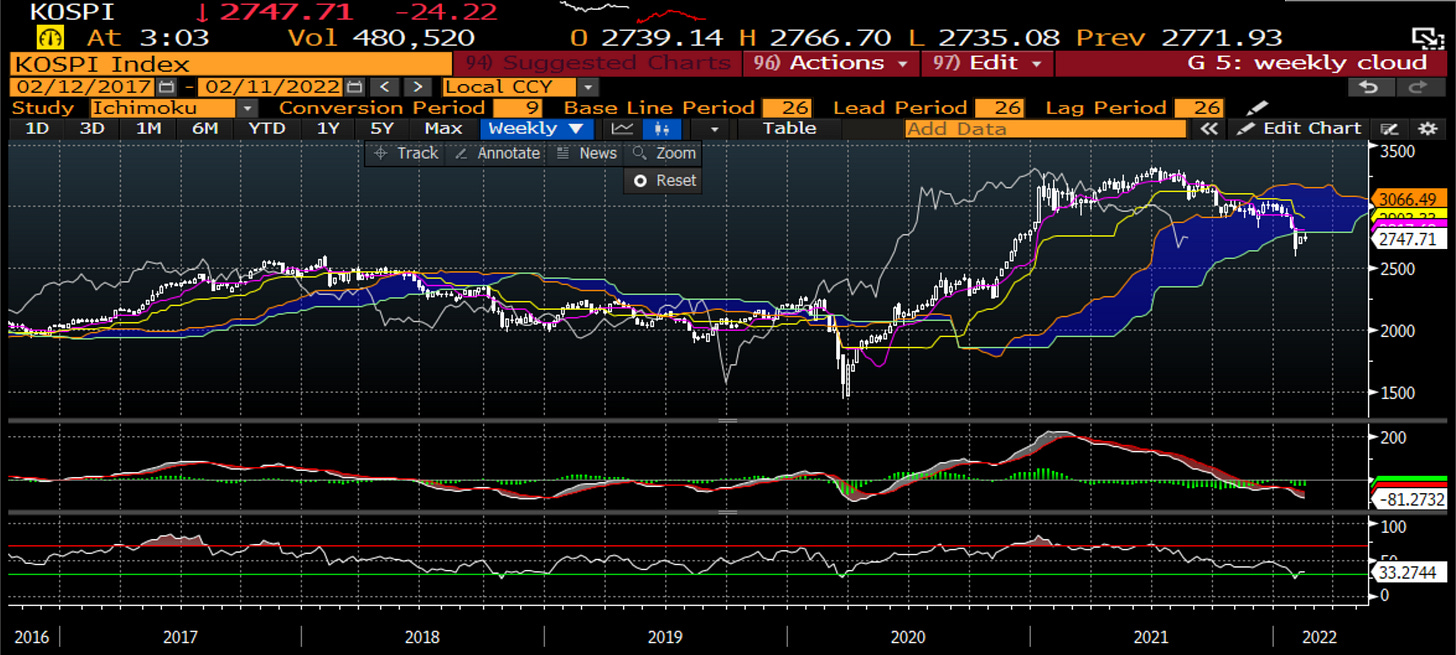
Task: Select the 5Y range tab
Action: click(381, 128)
